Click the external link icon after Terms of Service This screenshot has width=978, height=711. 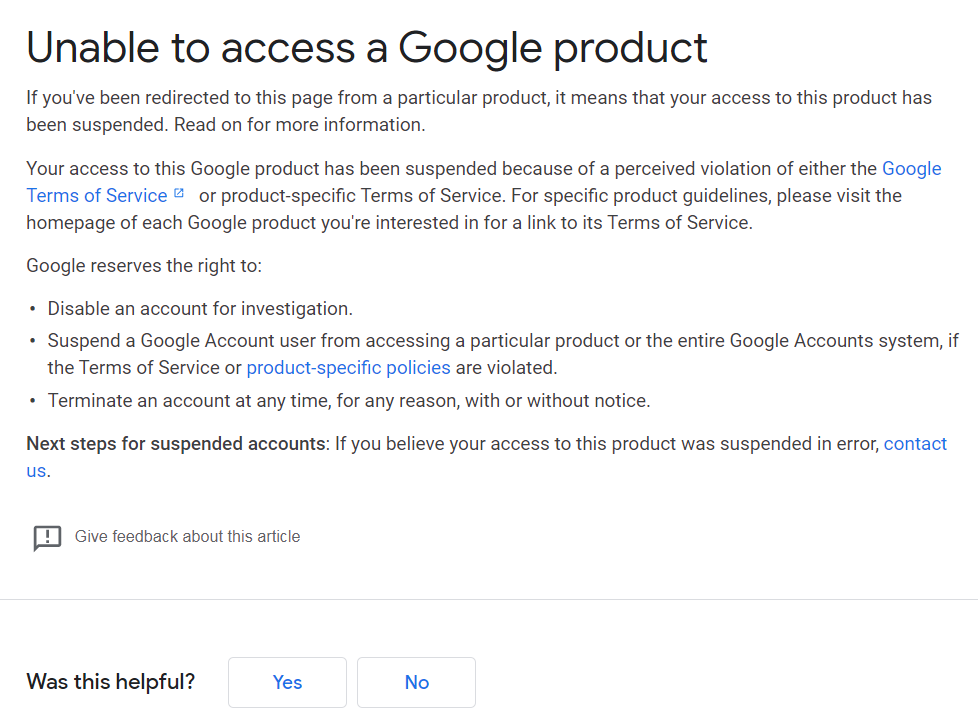tap(179, 194)
